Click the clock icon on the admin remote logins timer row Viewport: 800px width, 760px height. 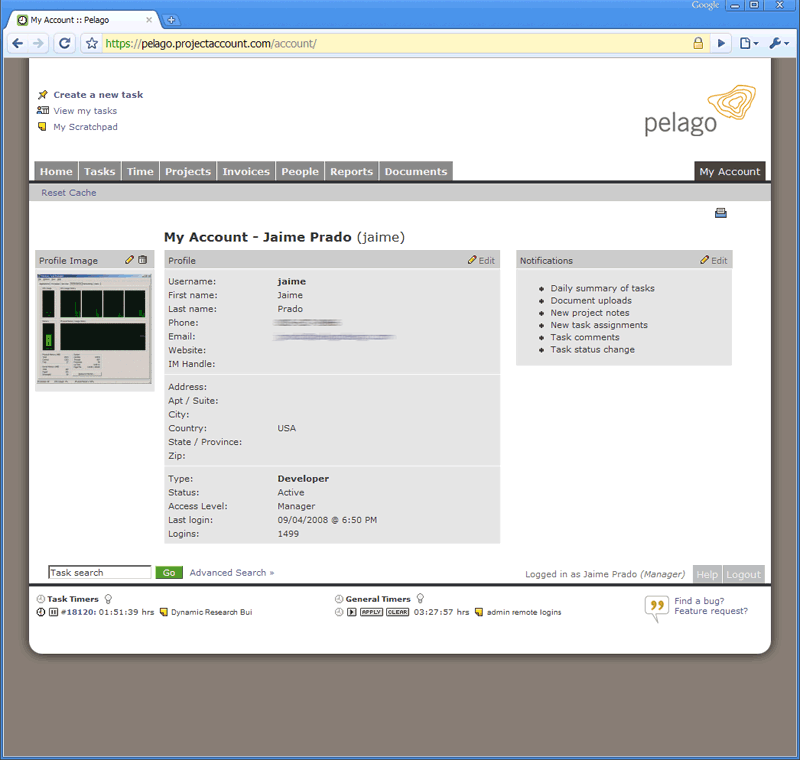tap(339, 612)
